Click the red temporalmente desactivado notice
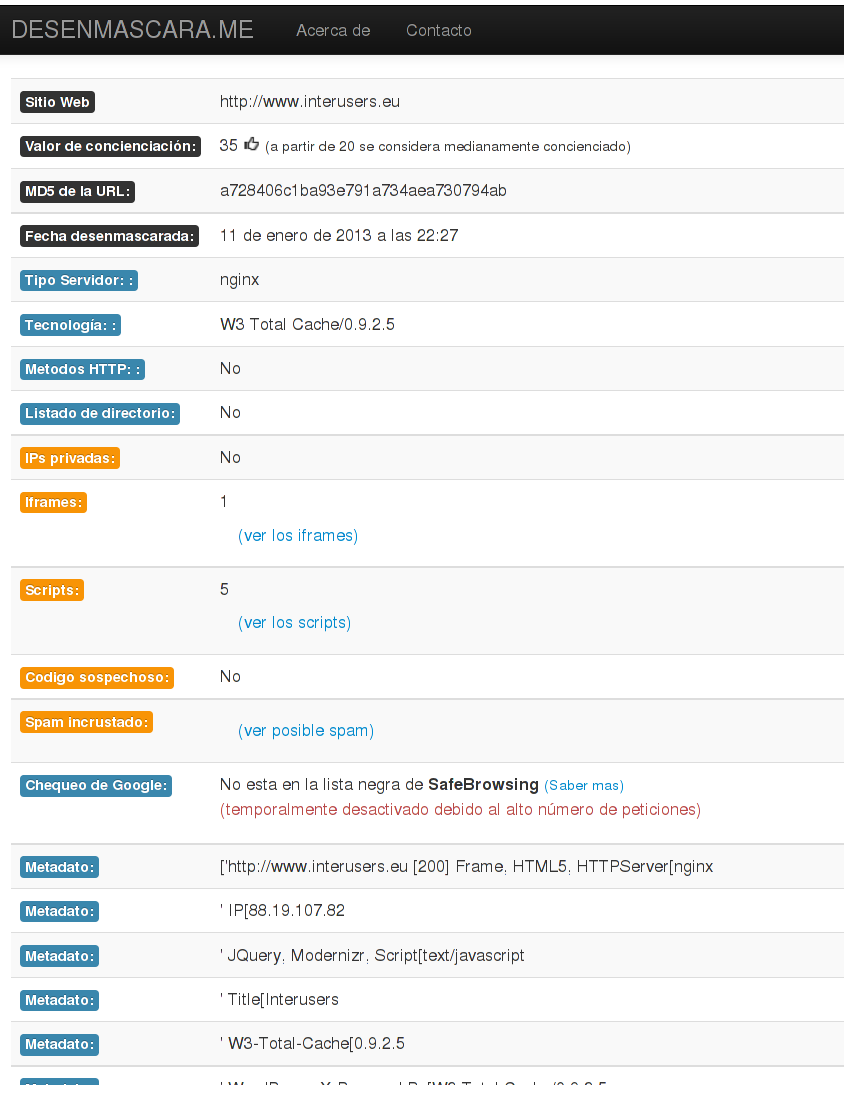Screen dimensions: 844x1094 pyautogui.click(x=460, y=810)
